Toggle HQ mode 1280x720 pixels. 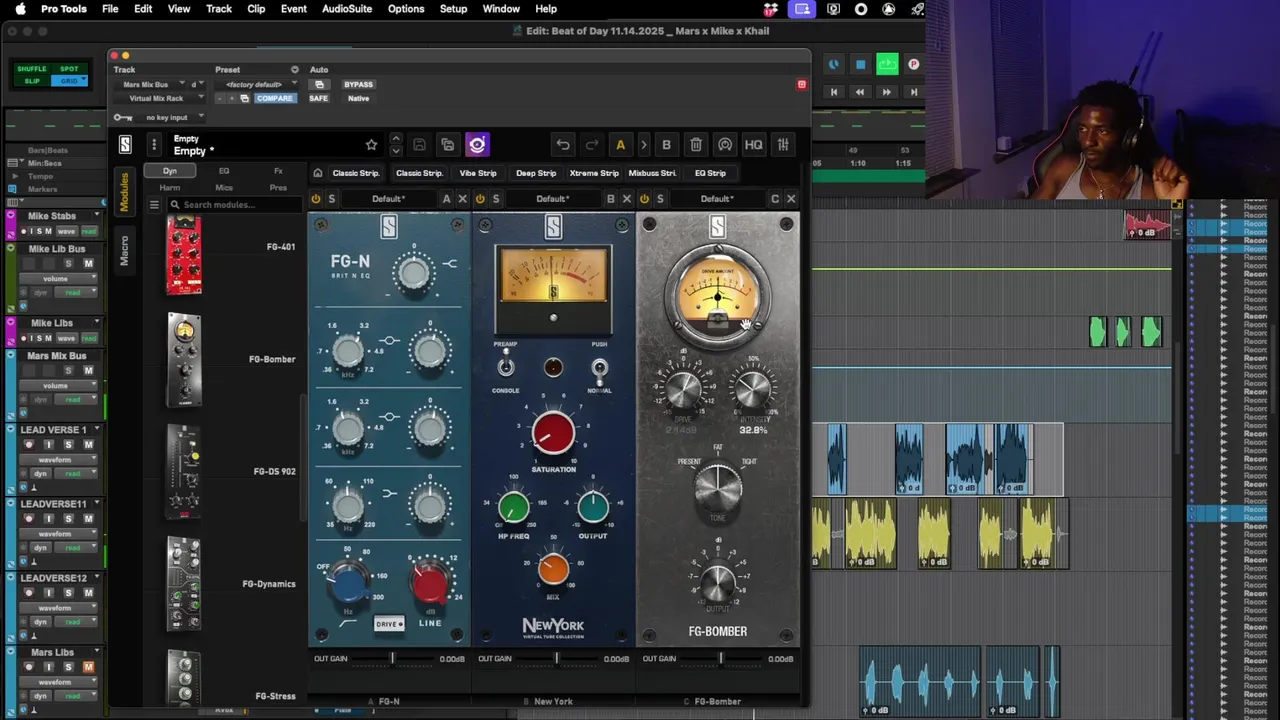click(x=753, y=145)
